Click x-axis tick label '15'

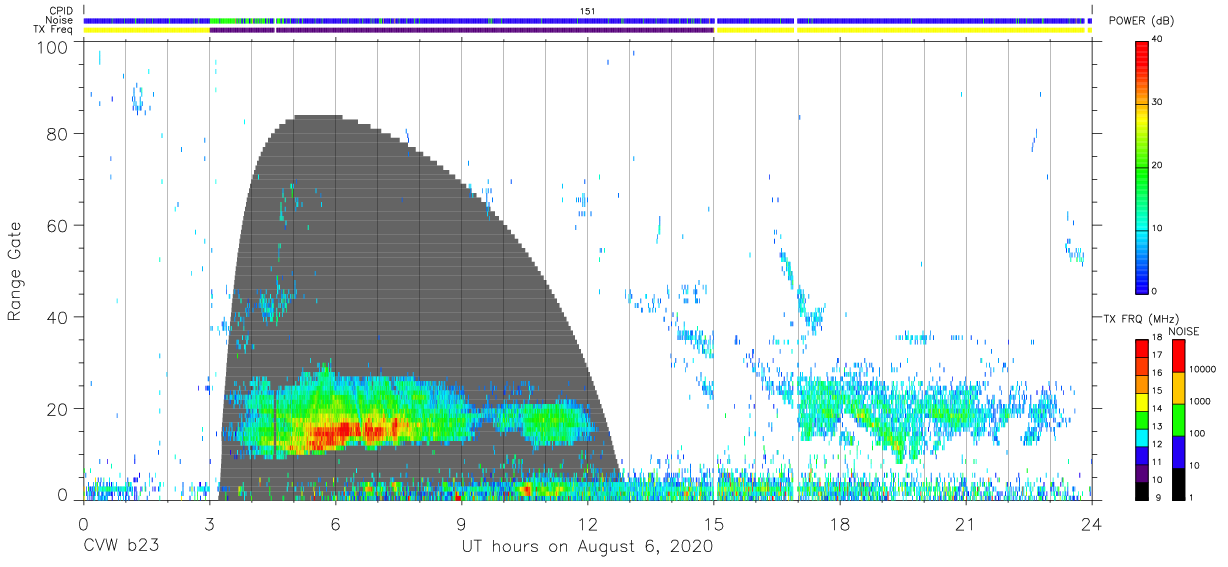tap(713, 524)
